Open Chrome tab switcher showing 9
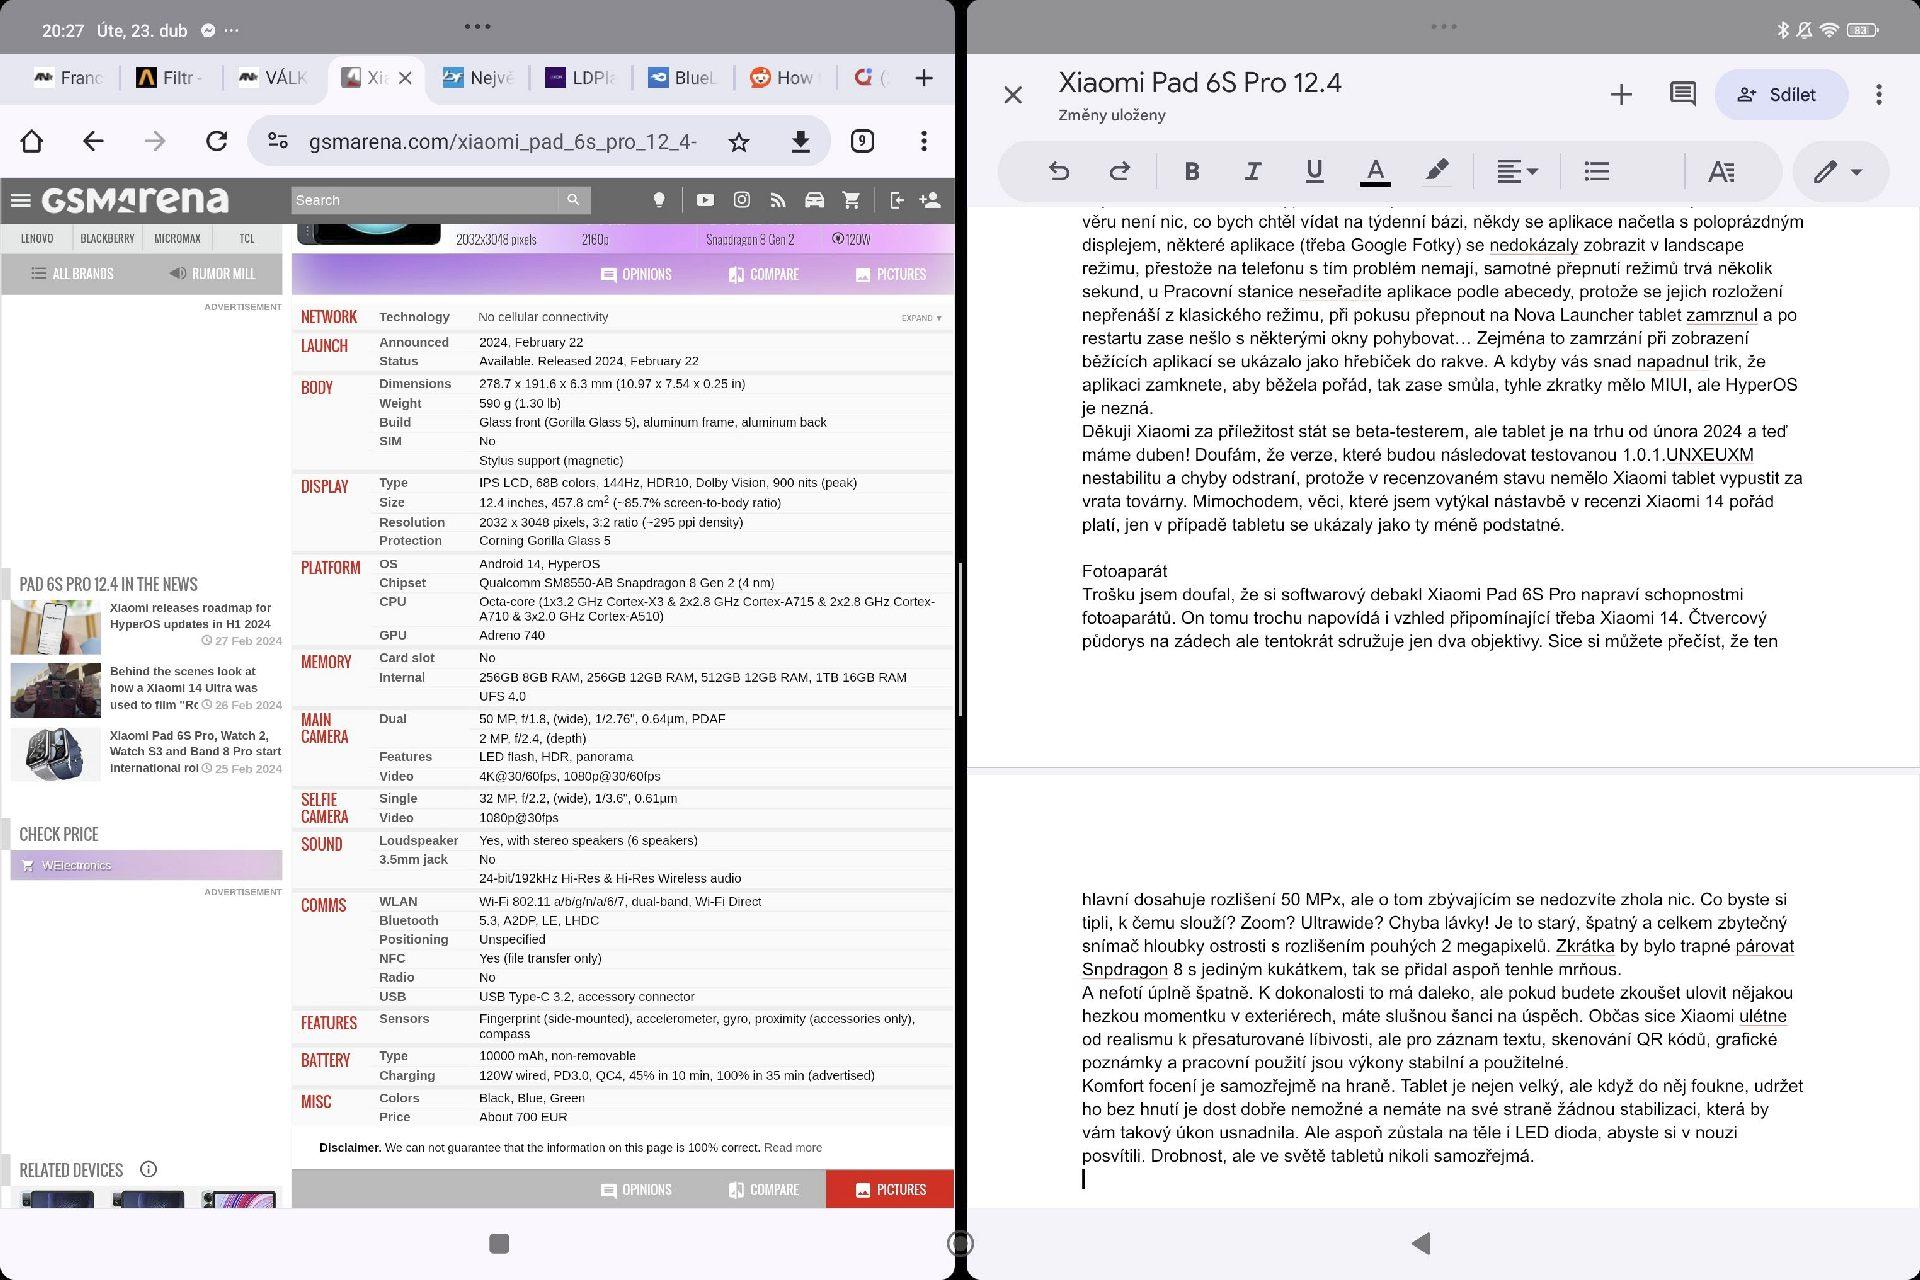Image resolution: width=1920 pixels, height=1280 pixels. (x=862, y=141)
